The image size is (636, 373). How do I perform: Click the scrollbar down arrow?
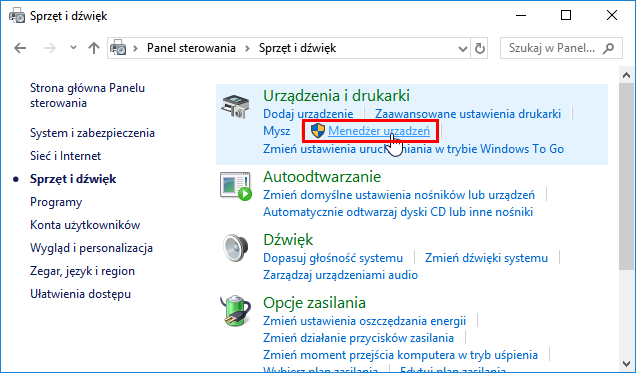point(627,364)
